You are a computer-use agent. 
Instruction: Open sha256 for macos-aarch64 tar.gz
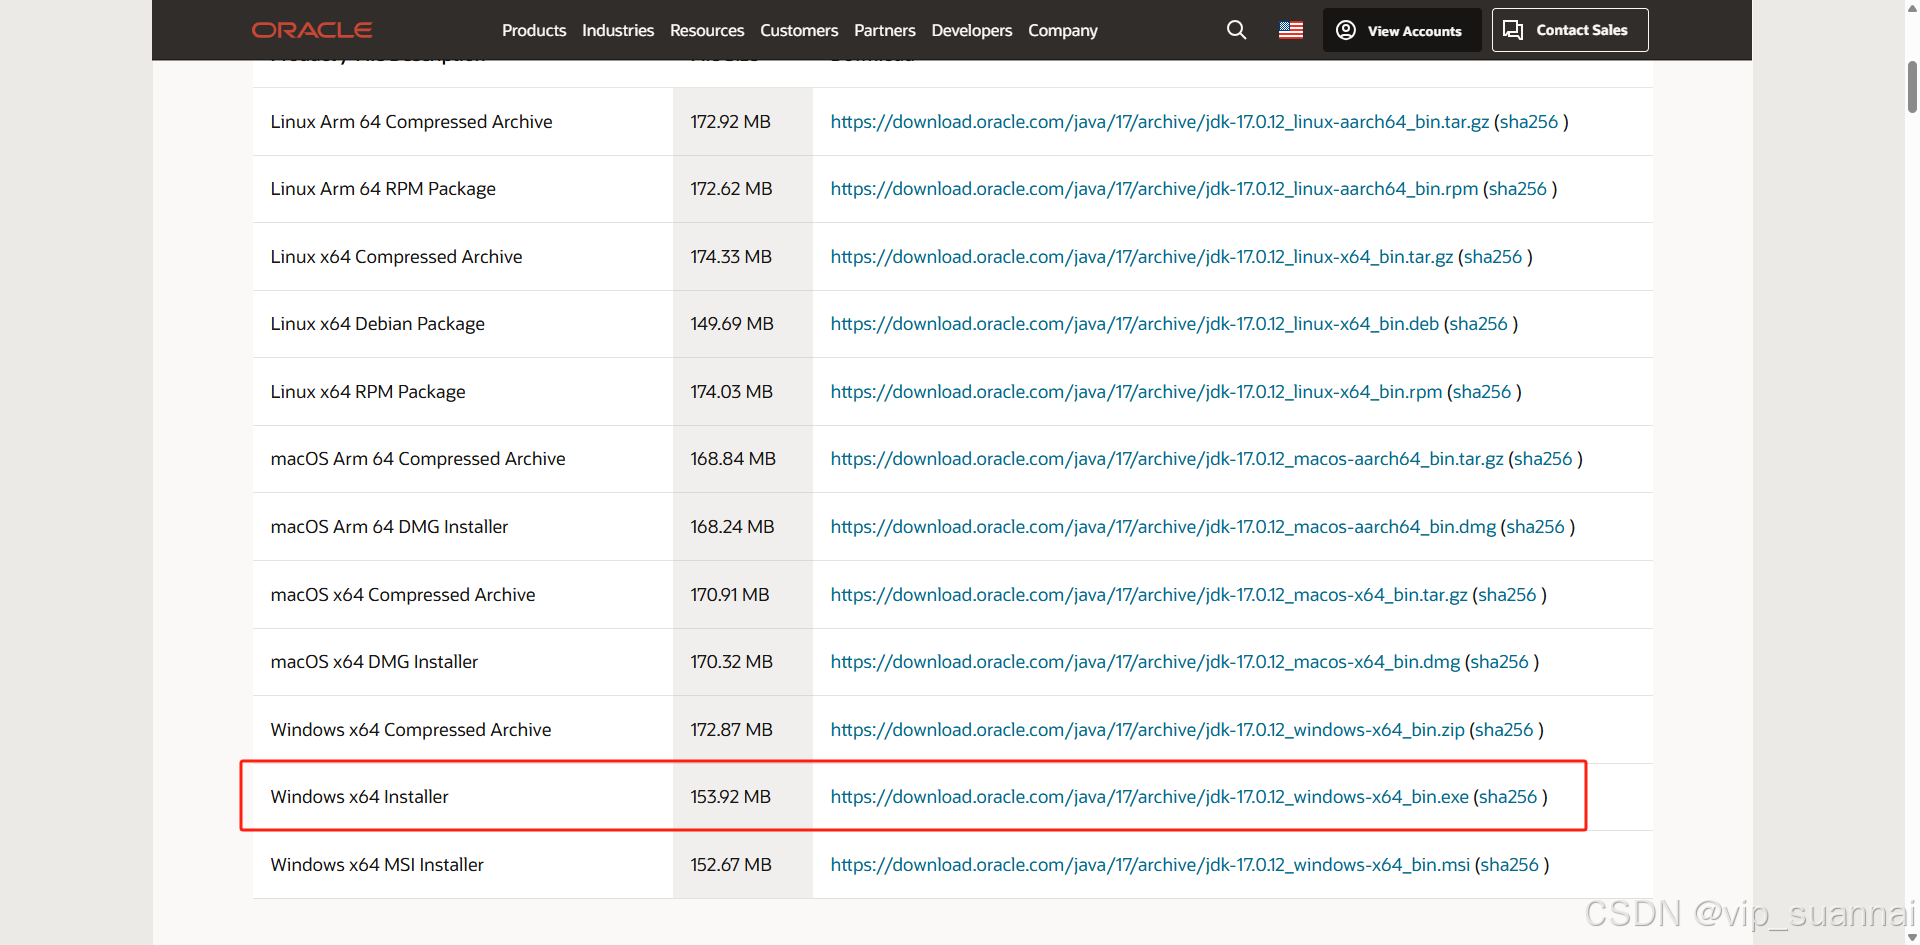(1543, 459)
